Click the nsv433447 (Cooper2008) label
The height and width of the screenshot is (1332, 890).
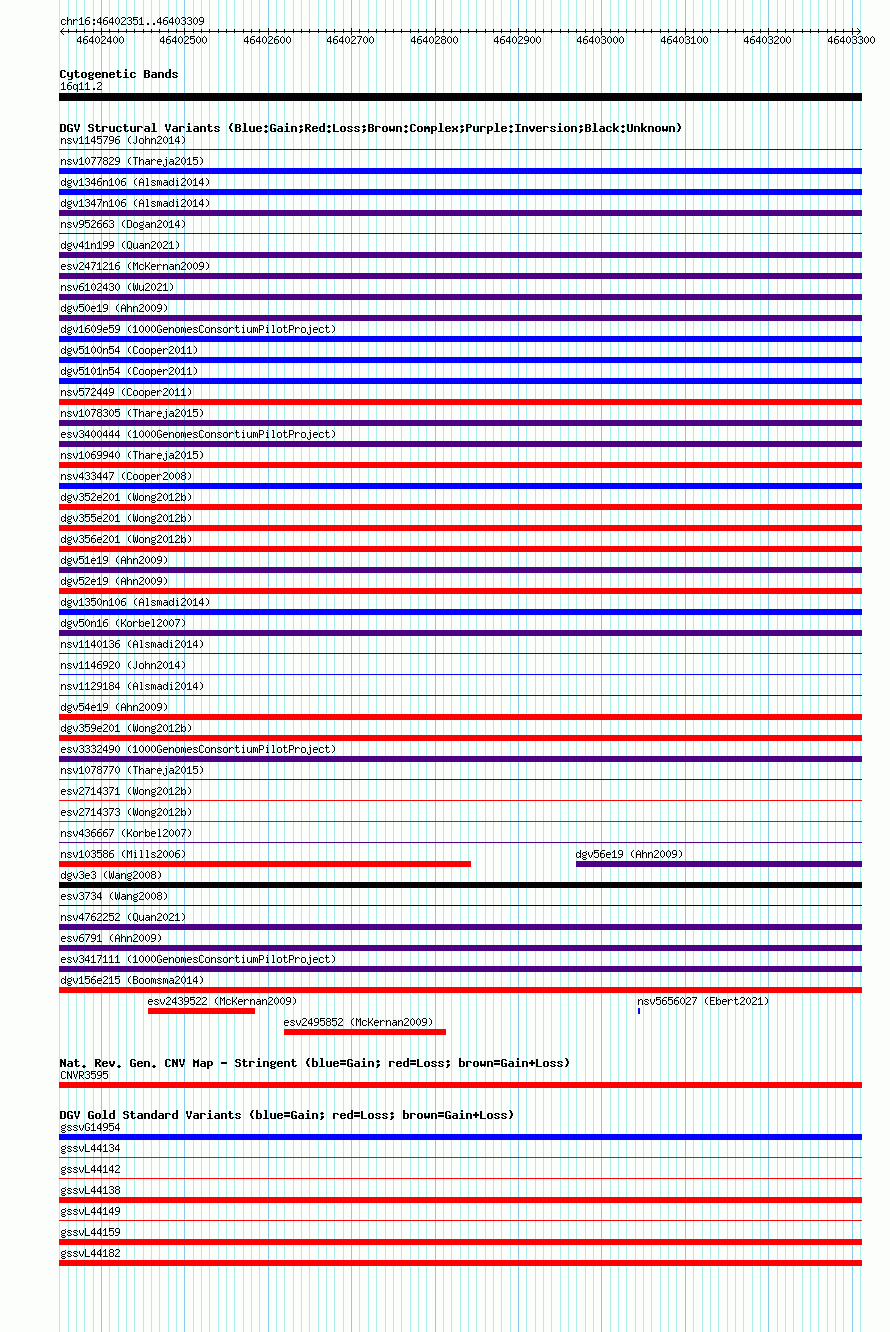point(126,477)
